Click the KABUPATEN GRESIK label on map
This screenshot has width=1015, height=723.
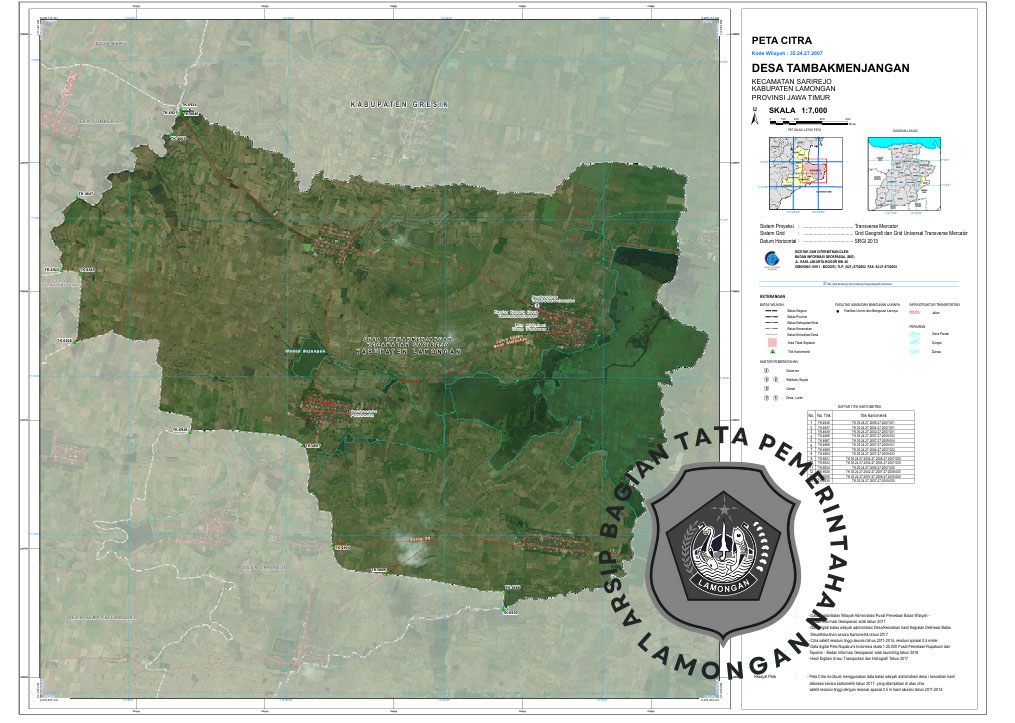point(398,105)
